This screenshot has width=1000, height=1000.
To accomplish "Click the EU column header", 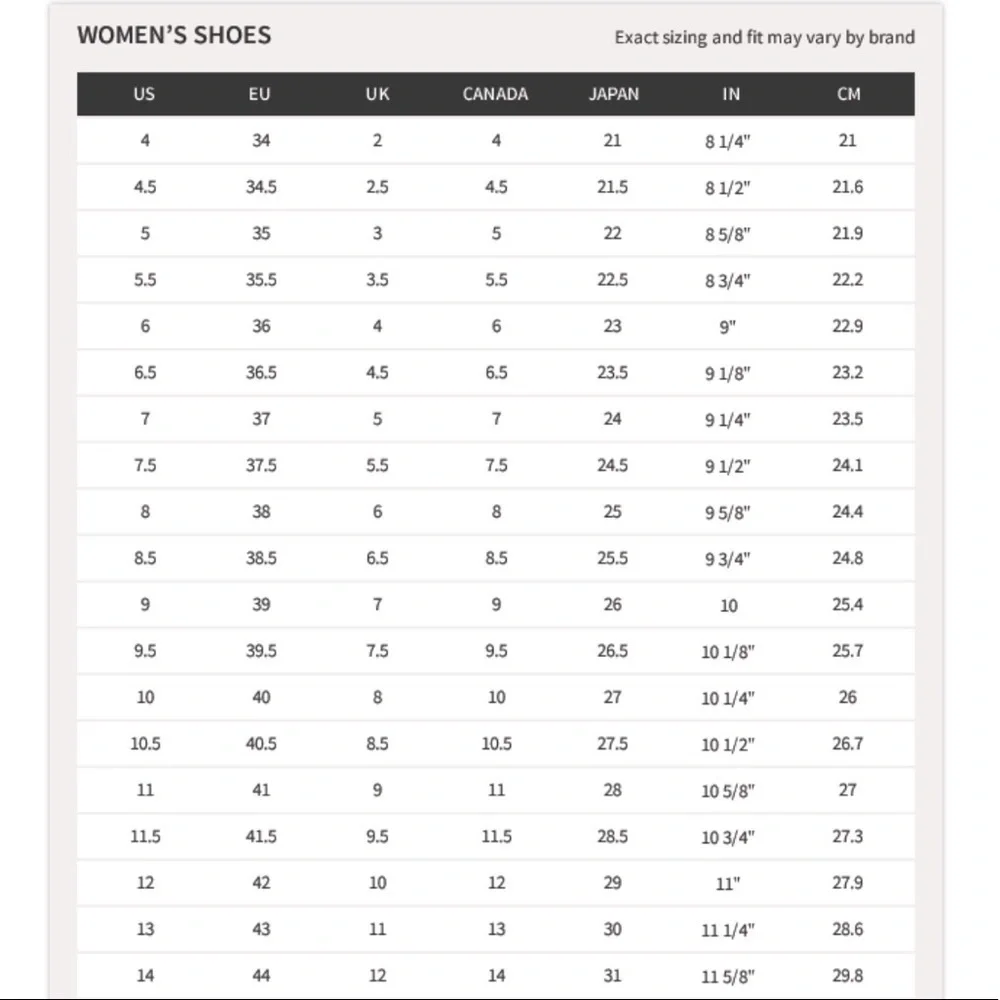I will (260, 94).
